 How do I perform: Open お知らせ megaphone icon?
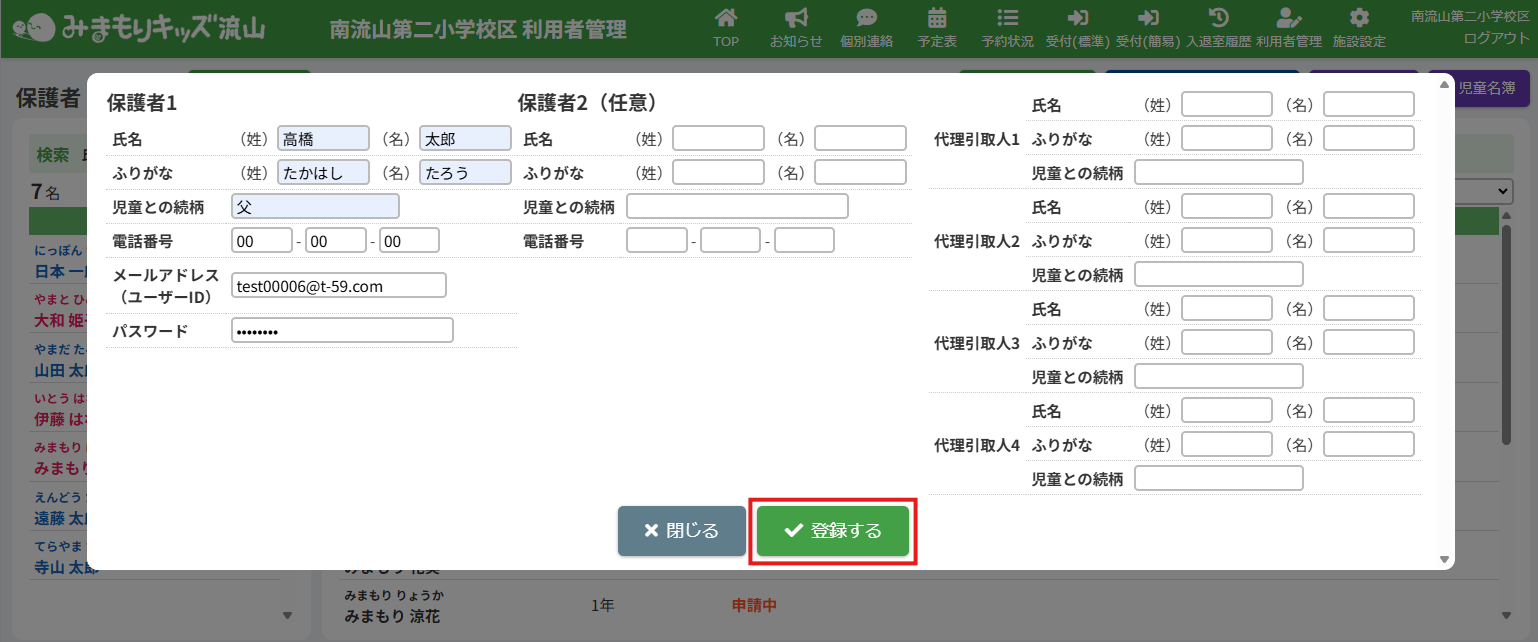pos(796,18)
